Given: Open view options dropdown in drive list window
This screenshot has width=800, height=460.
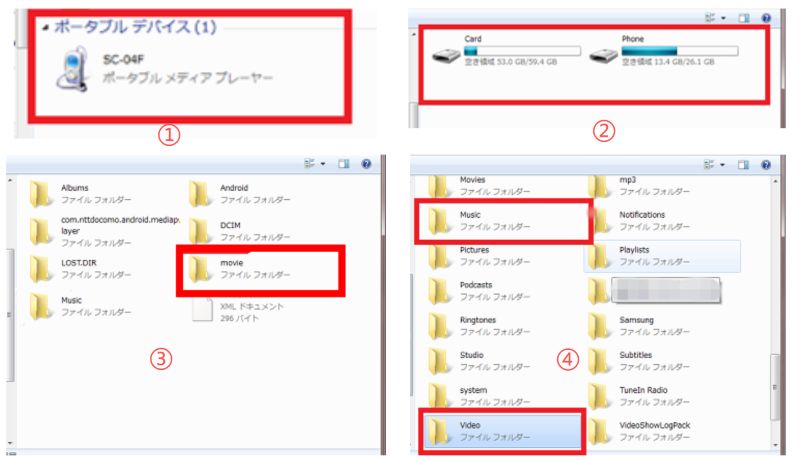Looking at the screenshot, I should coord(723,18).
